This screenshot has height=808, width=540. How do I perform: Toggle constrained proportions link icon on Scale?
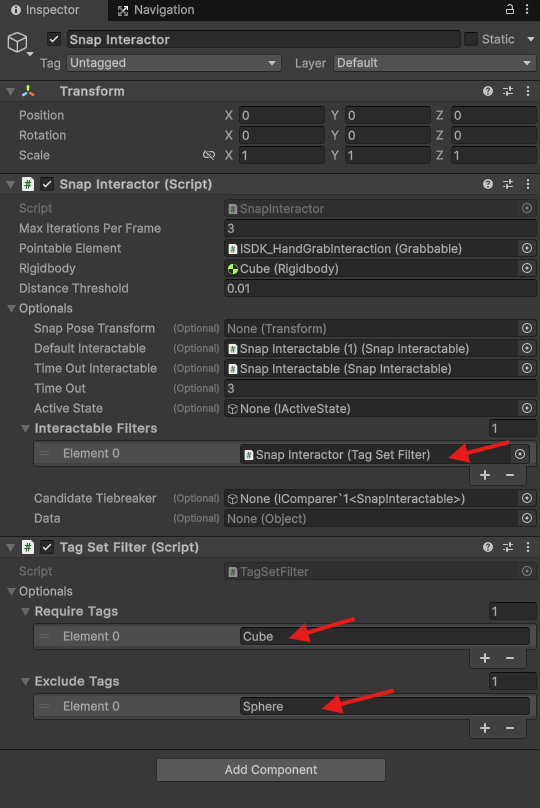click(209, 155)
